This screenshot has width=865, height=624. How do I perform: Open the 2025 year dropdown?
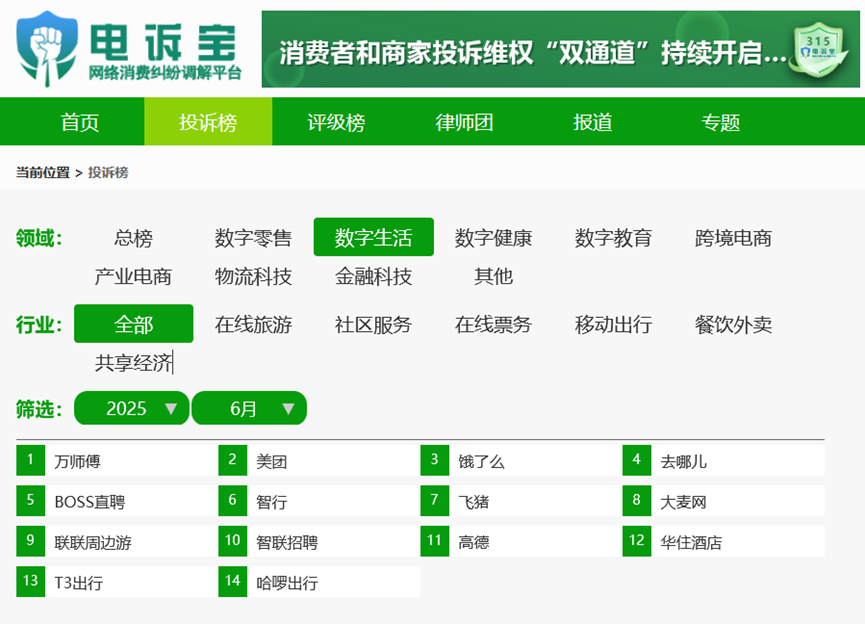[x=132, y=408]
